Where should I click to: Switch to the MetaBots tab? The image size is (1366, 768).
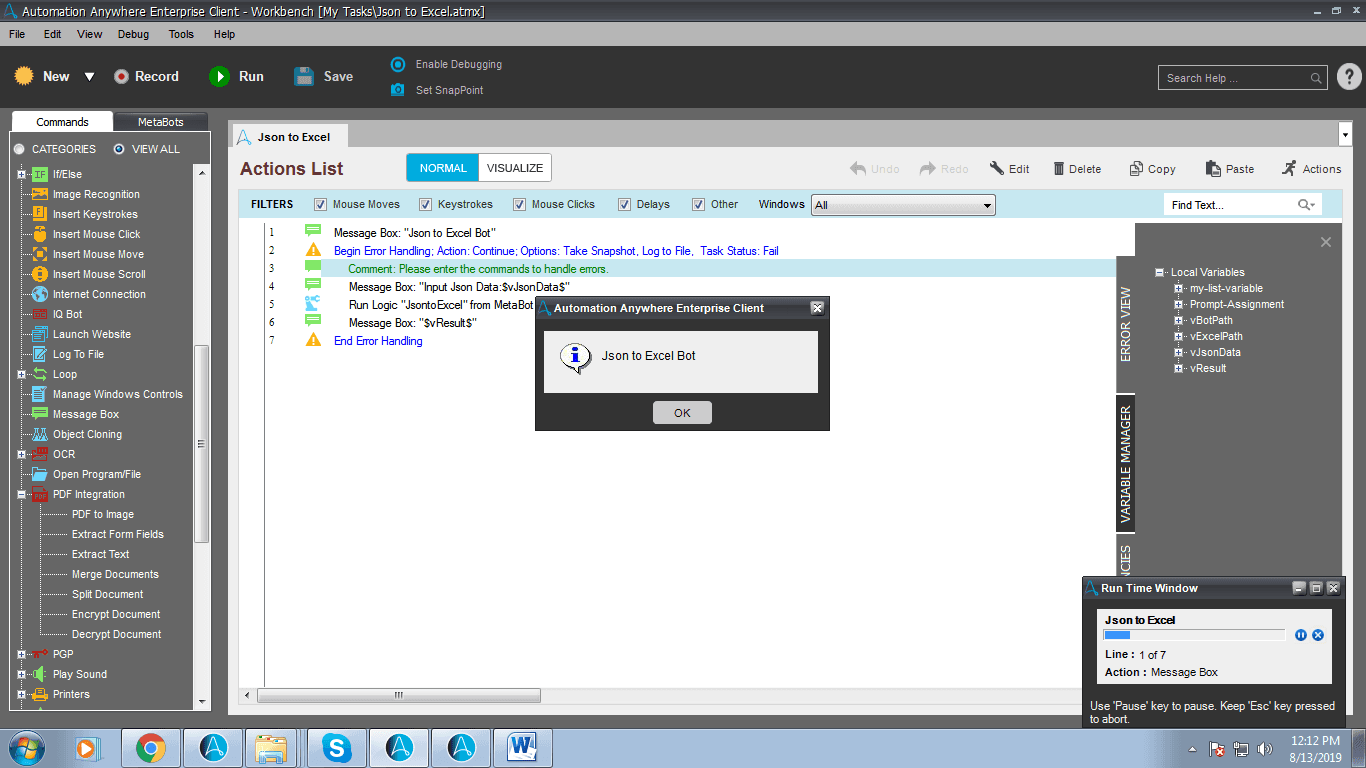coord(161,122)
